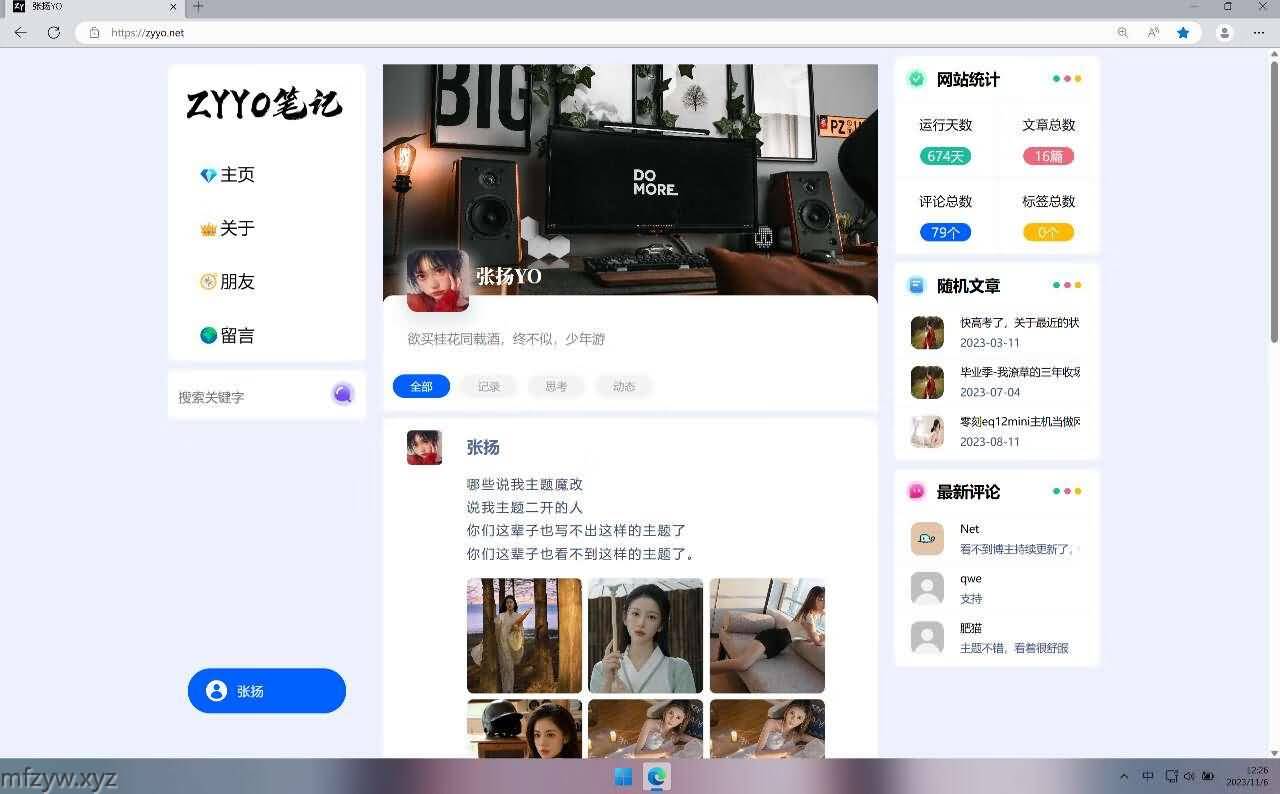1280x794 pixels.
Task: Open the 毕业季 random article link
Action: 1019,372
